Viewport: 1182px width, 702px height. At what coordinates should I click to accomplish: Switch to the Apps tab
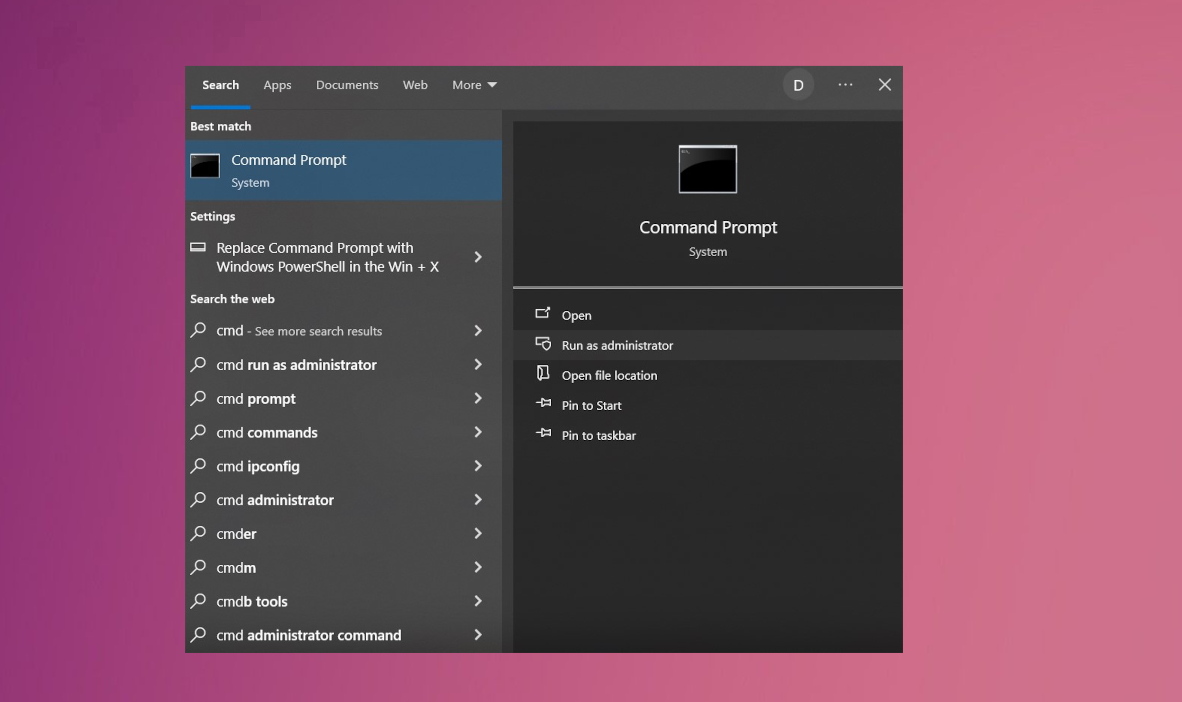(x=277, y=85)
